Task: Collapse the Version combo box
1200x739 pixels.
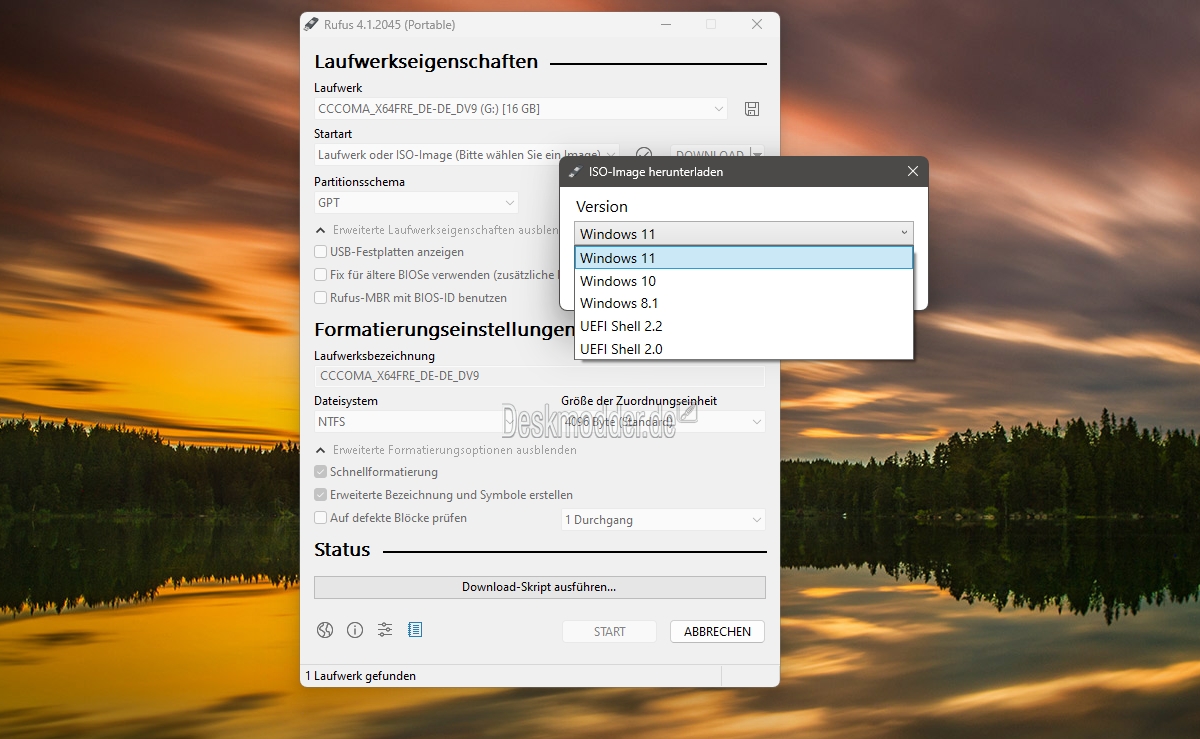Action: [744, 234]
